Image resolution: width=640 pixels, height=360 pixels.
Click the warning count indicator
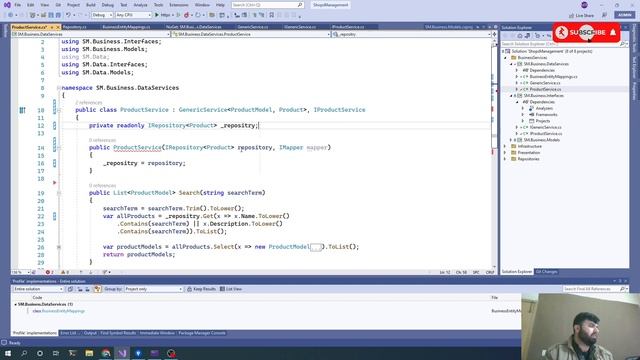click(x=65, y=272)
